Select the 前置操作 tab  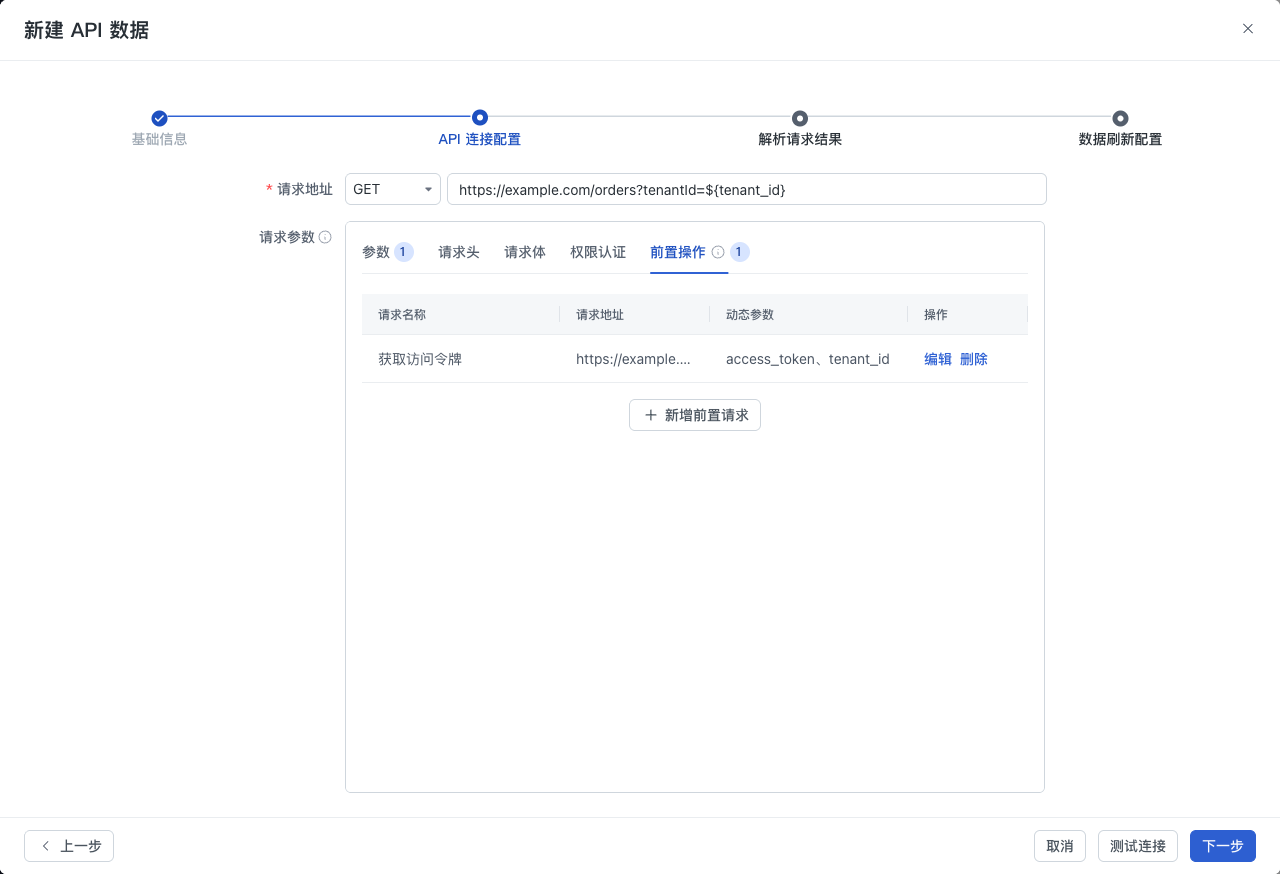pos(678,252)
